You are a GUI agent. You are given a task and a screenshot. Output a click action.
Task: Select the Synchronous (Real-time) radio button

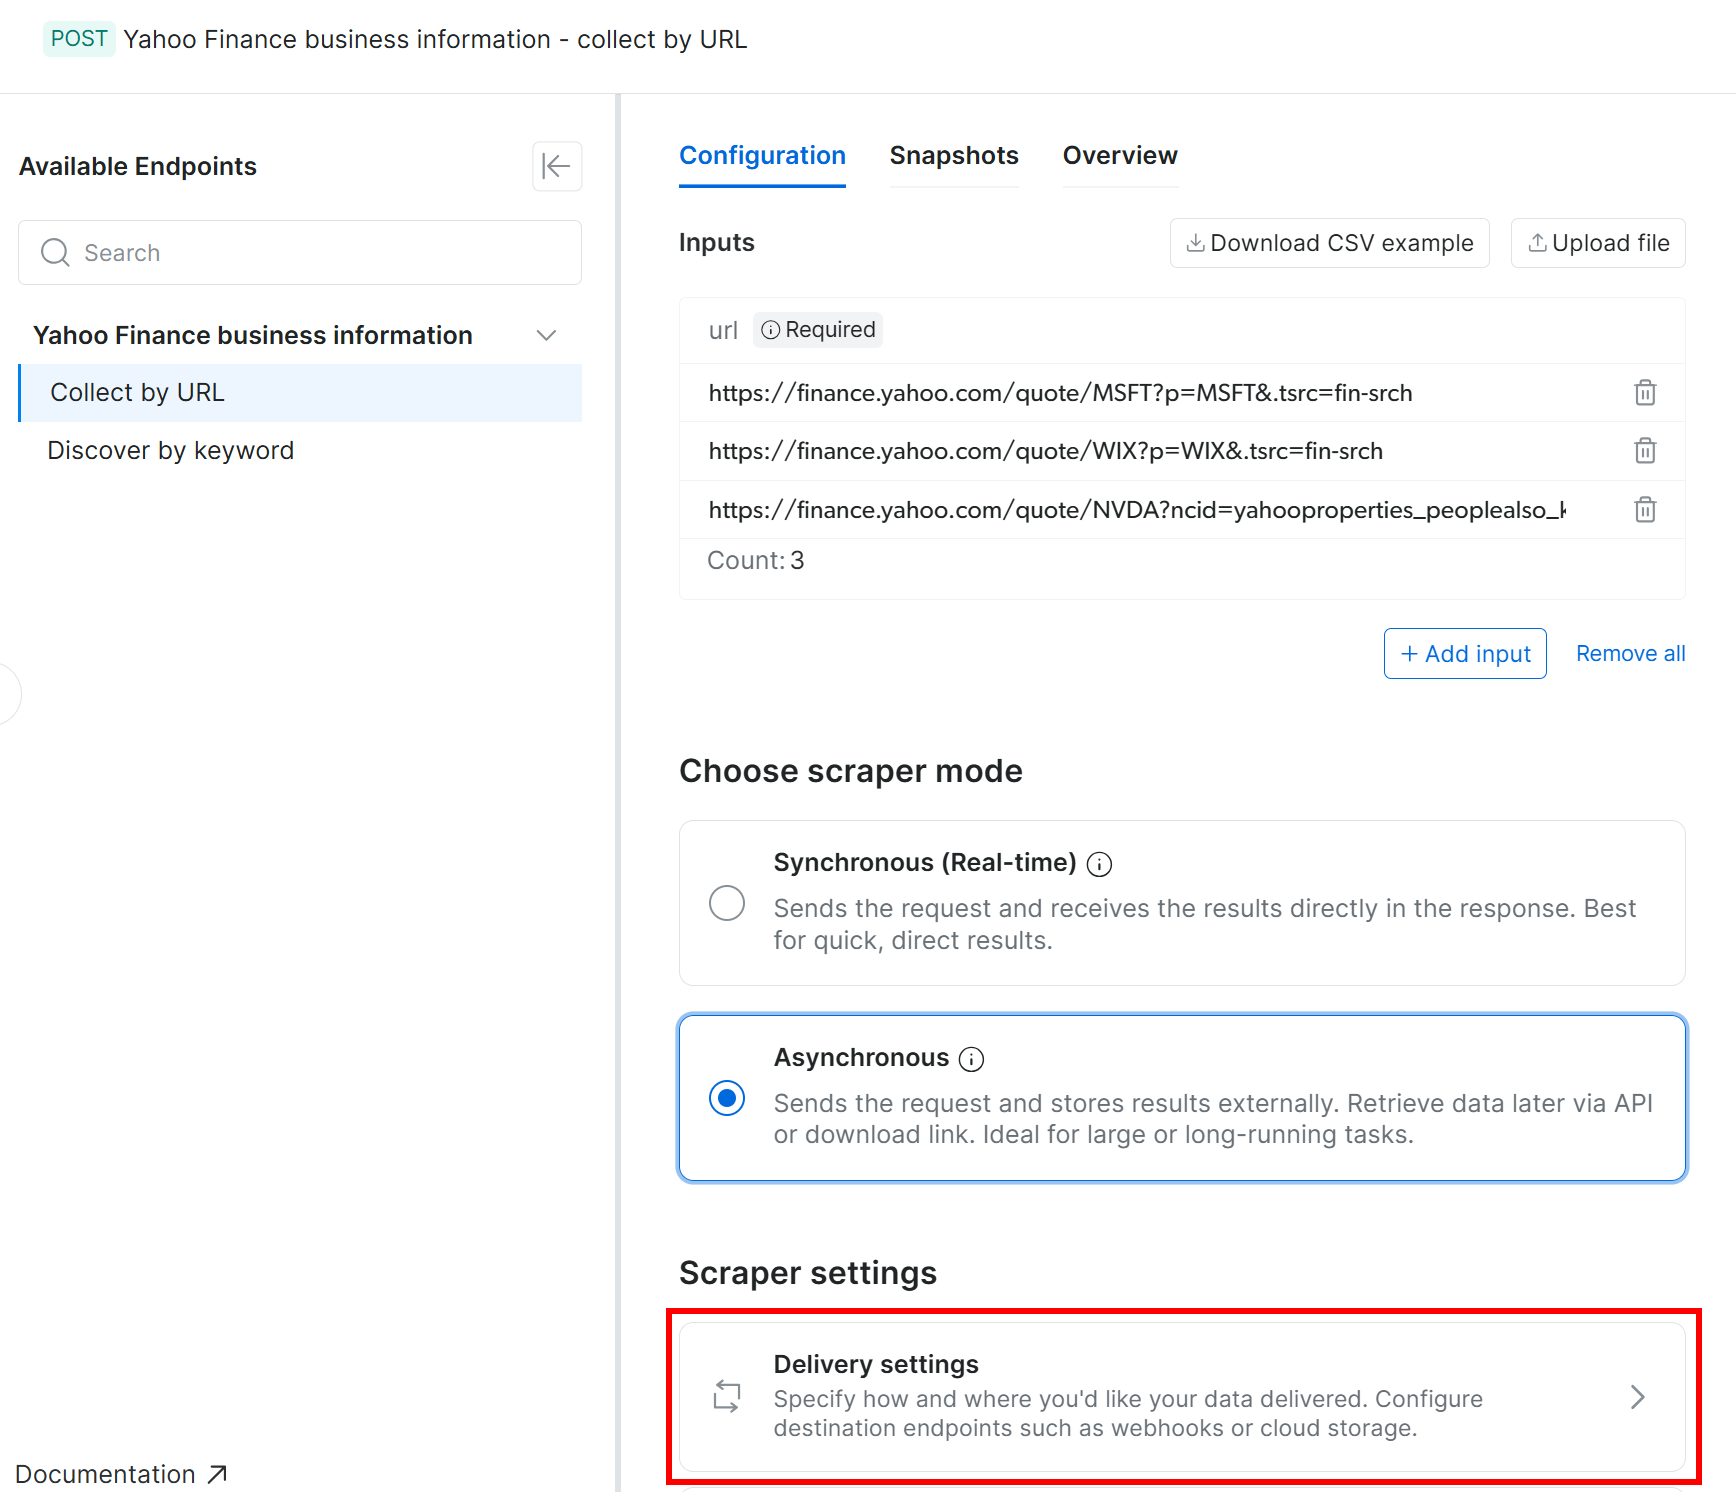(x=727, y=903)
